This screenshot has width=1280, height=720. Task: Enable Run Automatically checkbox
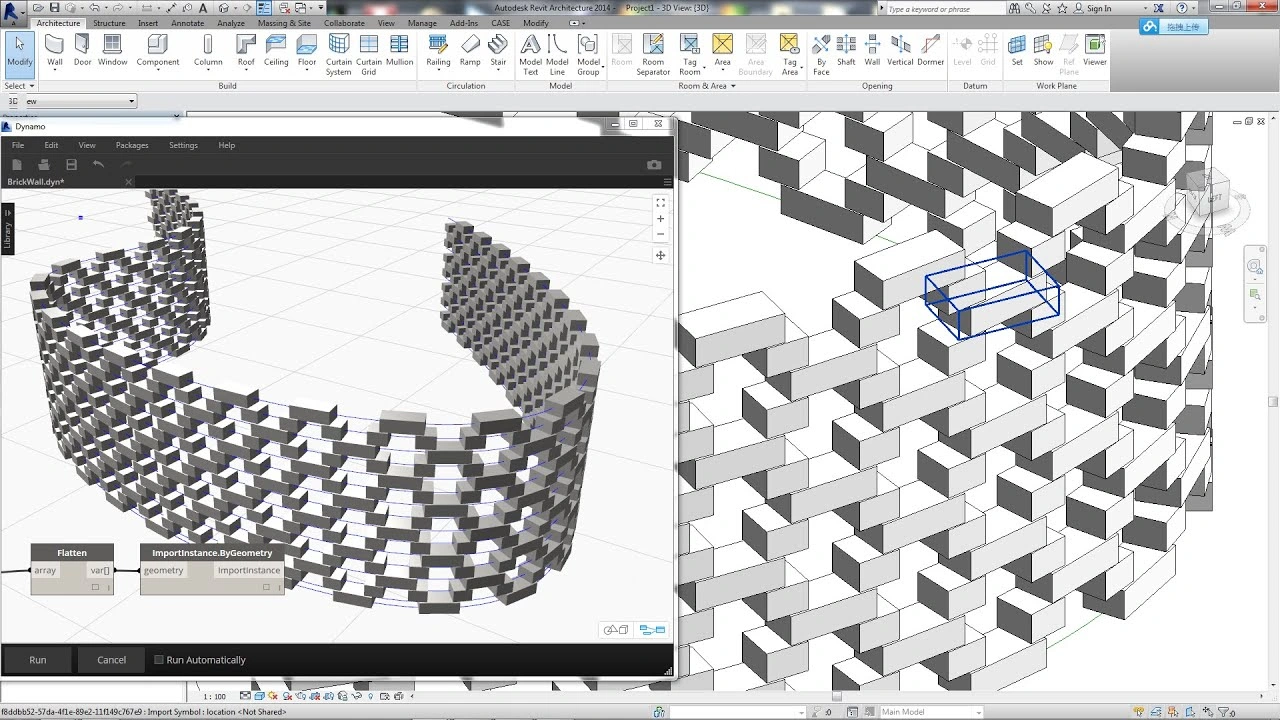159,660
